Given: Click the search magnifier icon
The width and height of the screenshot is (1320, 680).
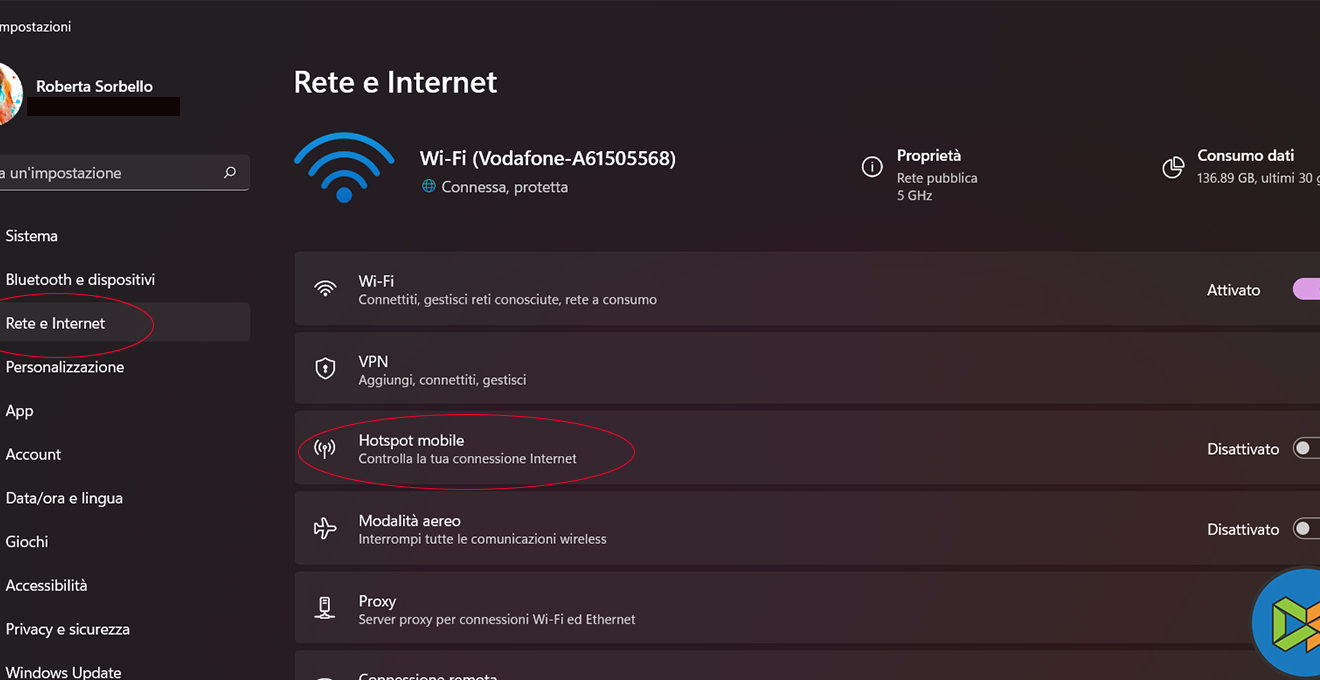Looking at the screenshot, I should pos(230,172).
